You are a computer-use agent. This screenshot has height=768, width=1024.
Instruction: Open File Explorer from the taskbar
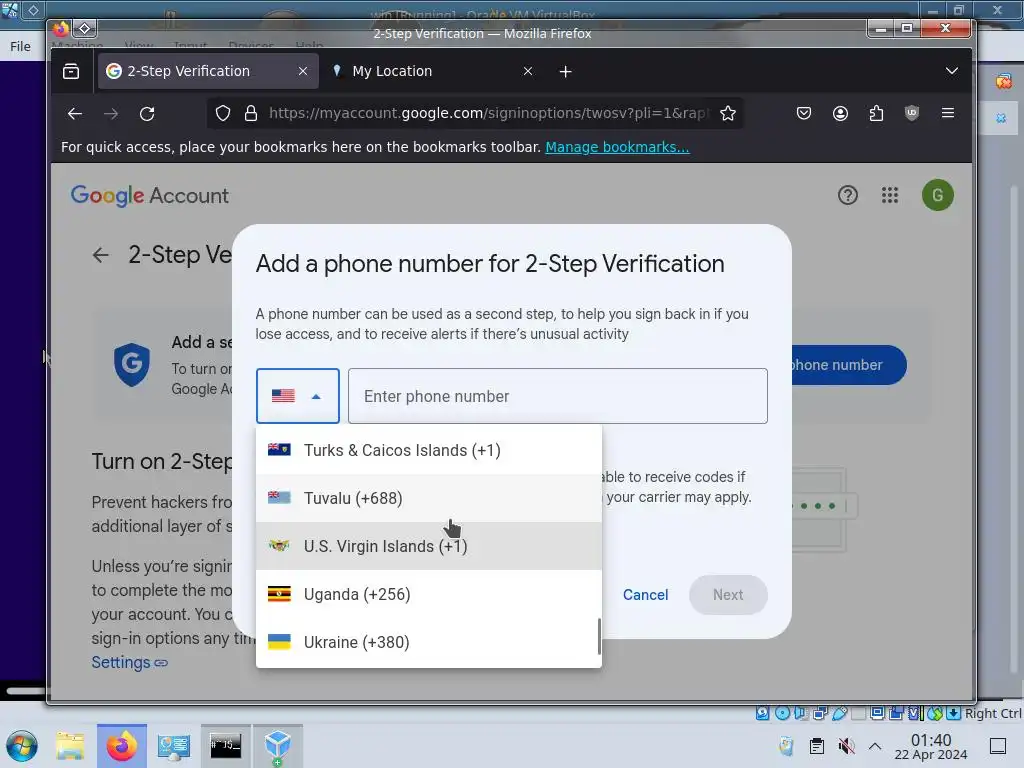tap(70, 746)
